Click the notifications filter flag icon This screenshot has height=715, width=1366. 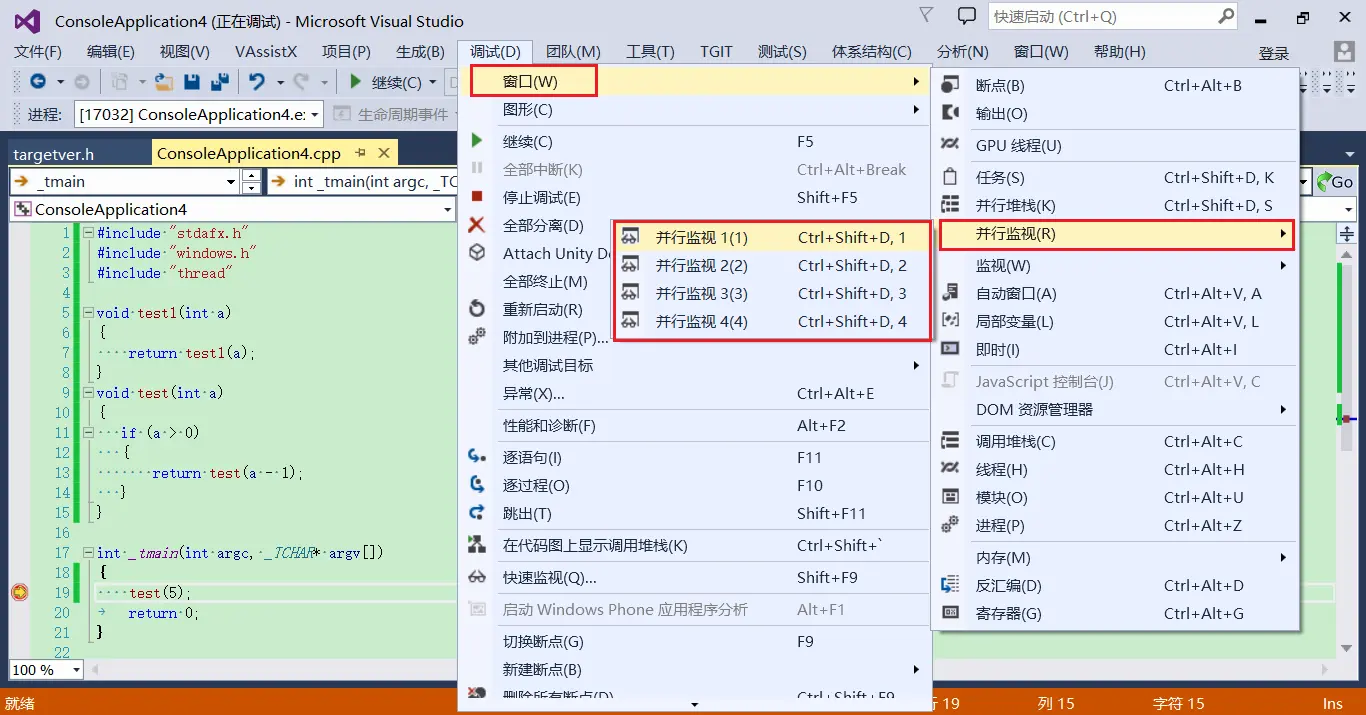(x=926, y=16)
